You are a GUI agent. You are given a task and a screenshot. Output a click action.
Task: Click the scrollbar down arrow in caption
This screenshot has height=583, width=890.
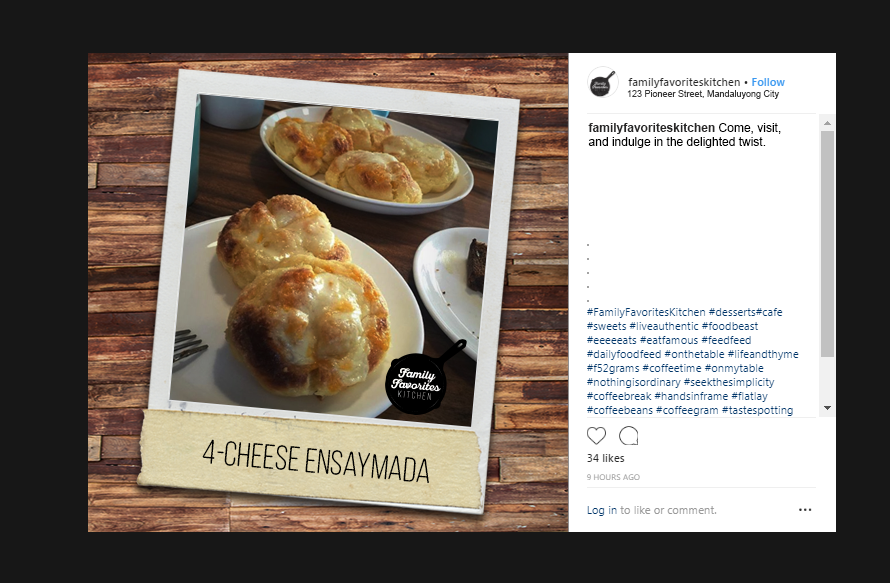tap(827, 408)
